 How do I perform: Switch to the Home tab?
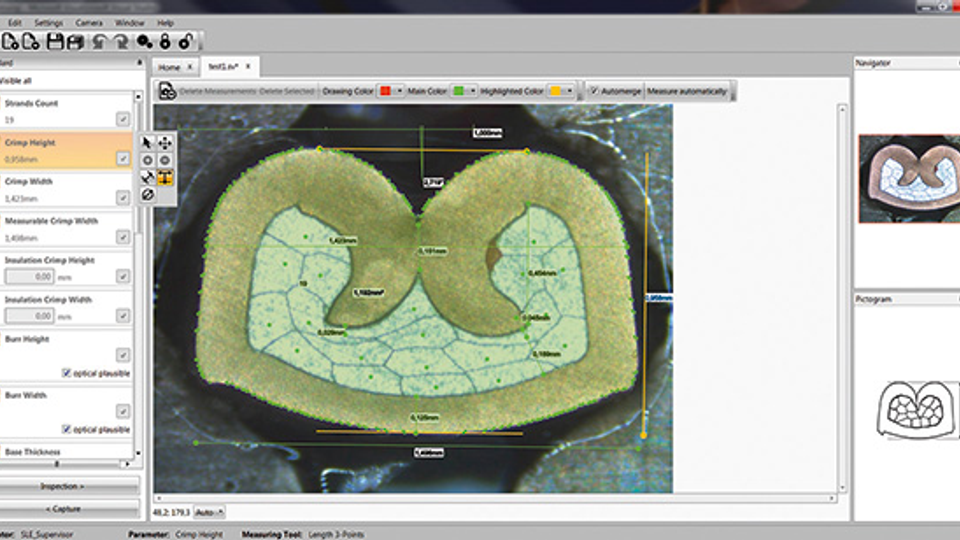tap(169, 67)
